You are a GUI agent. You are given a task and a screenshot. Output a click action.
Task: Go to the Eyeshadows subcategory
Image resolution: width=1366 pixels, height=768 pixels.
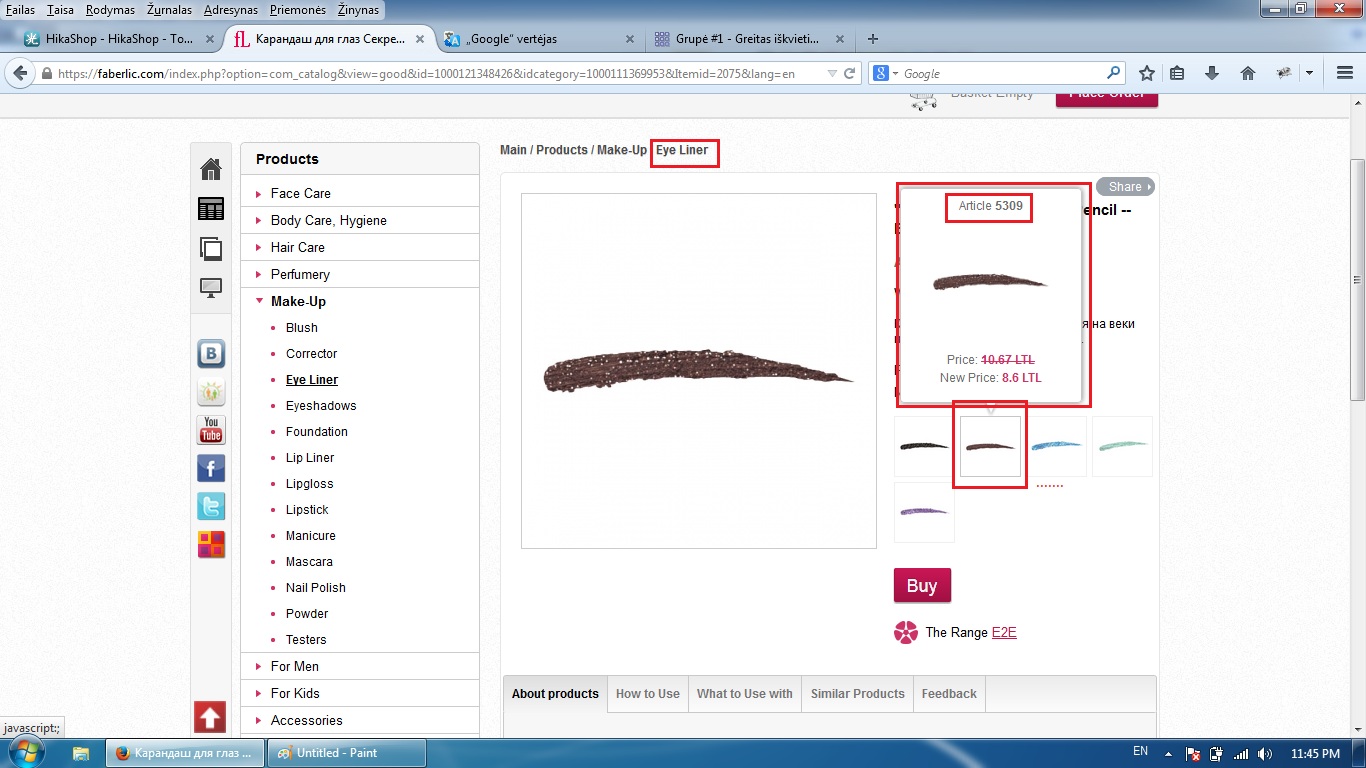321,406
